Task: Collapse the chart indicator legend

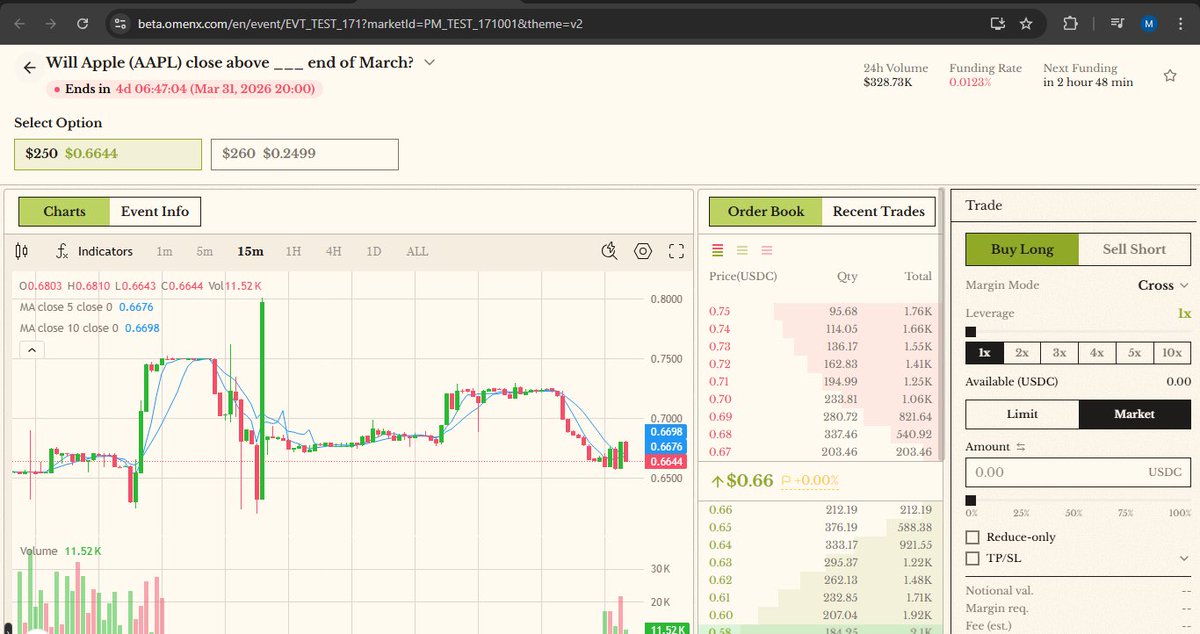Action: click(x=30, y=350)
